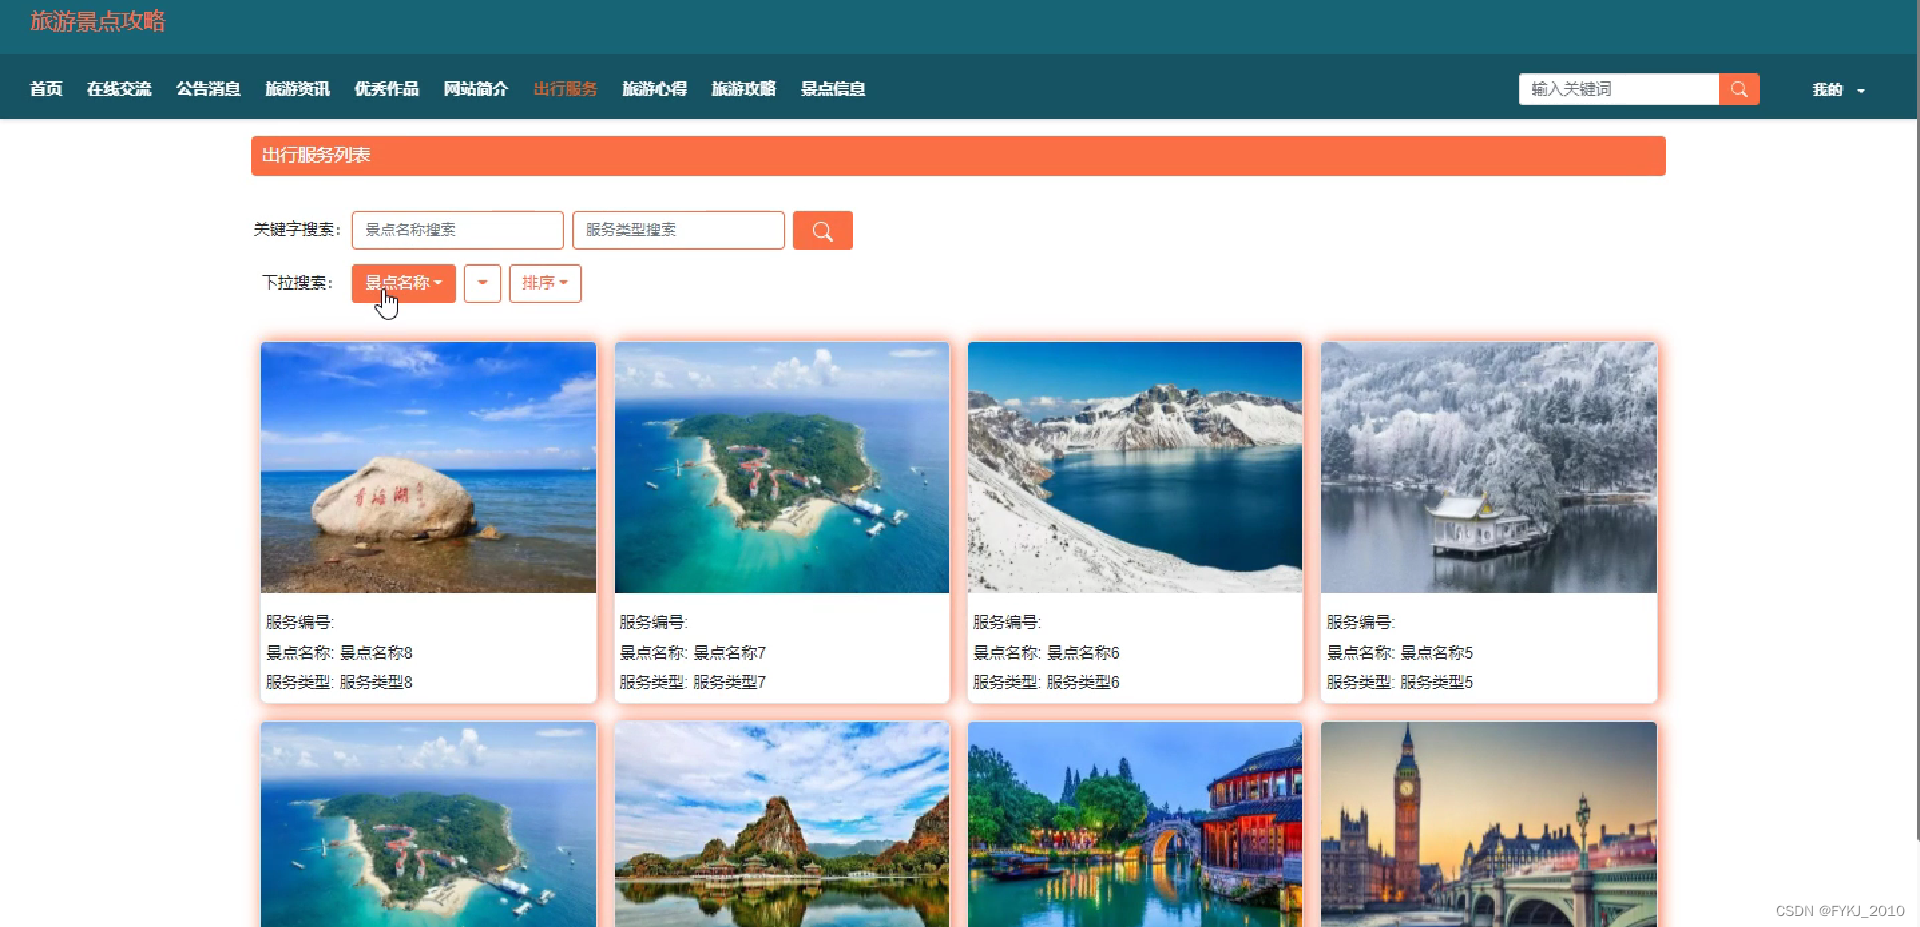Click 服务编号 label on 景点名称8 card
Image resolution: width=1920 pixels, height=927 pixels.
(299, 622)
